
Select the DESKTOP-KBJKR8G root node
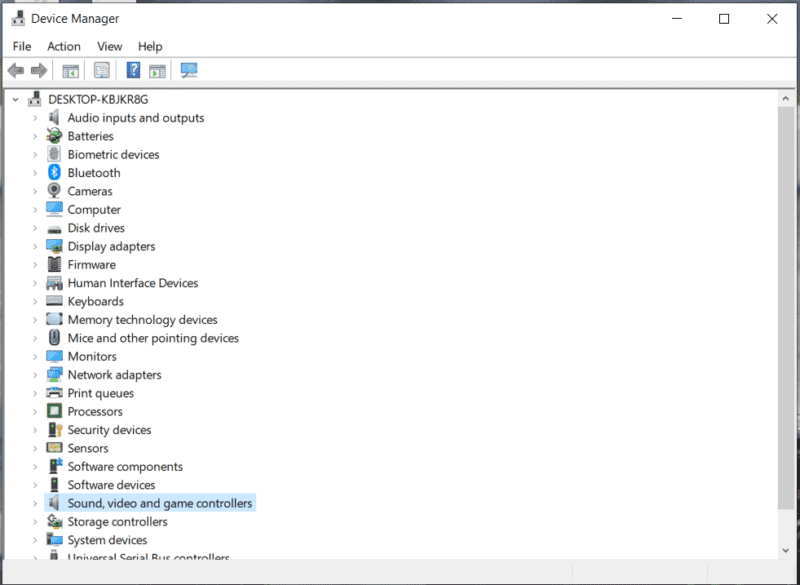tap(100, 99)
